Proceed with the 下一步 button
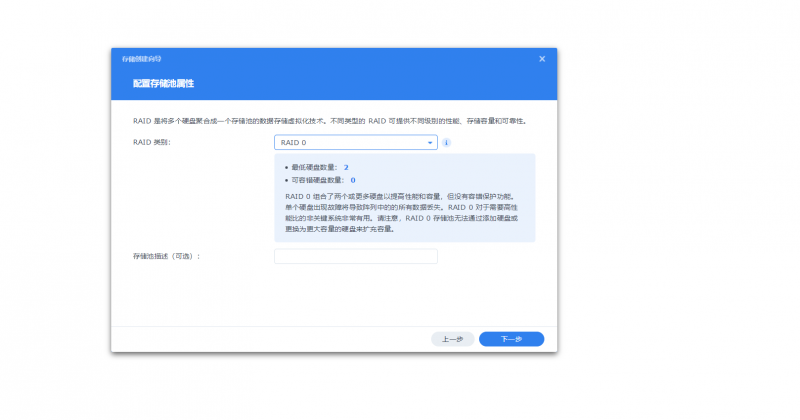This screenshot has height=420, width=800. [511, 339]
